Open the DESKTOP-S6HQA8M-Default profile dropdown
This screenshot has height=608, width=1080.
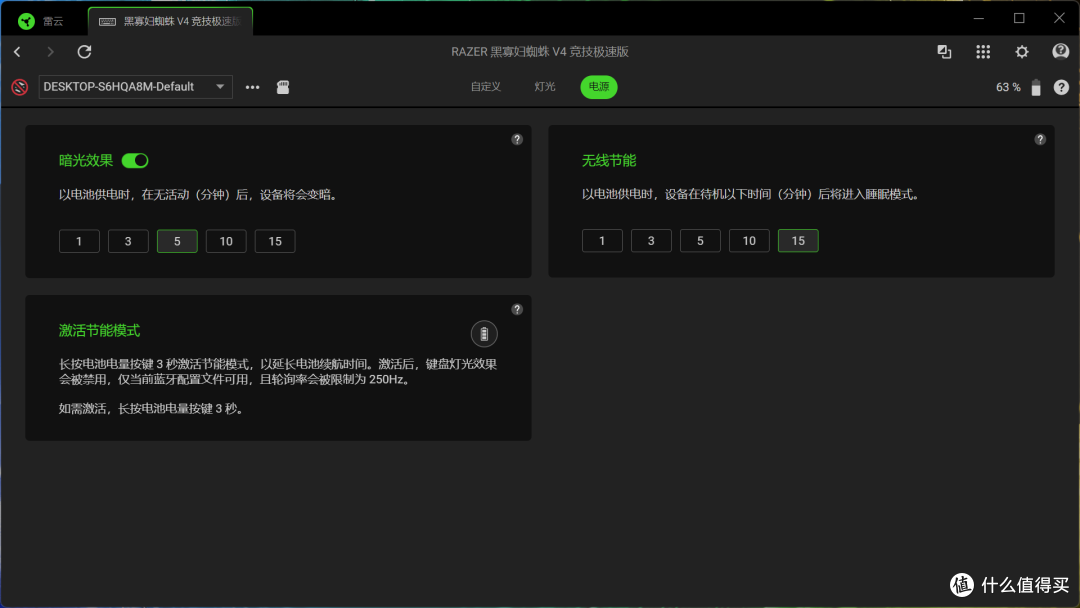[136, 87]
